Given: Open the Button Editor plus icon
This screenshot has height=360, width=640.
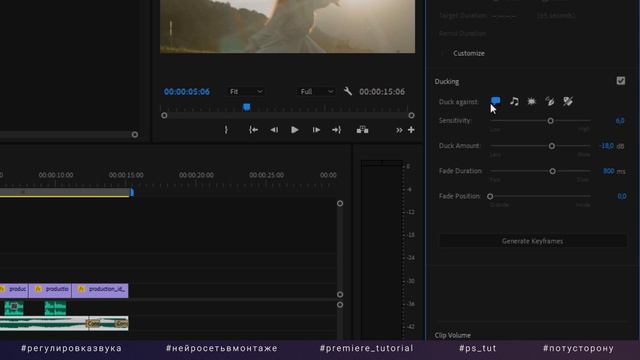Looking at the screenshot, I should coord(411,130).
